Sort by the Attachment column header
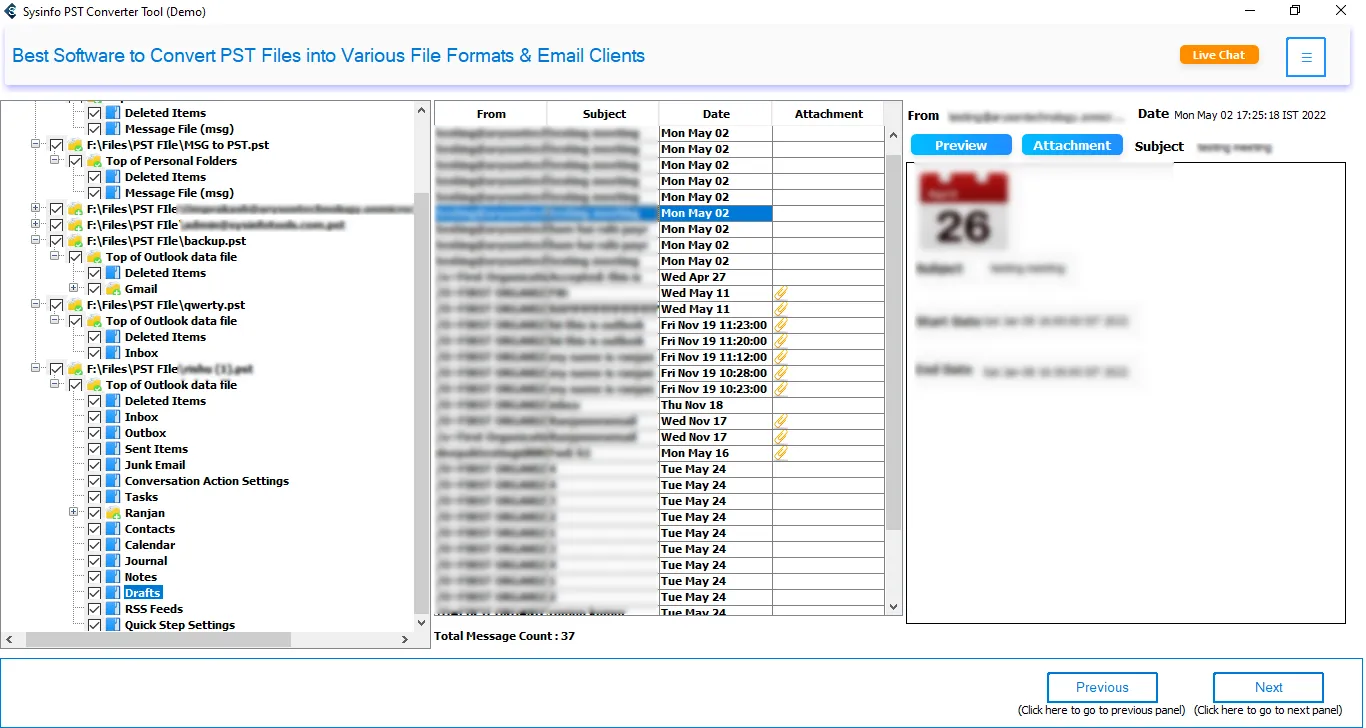The width and height of the screenshot is (1366, 728). click(829, 114)
